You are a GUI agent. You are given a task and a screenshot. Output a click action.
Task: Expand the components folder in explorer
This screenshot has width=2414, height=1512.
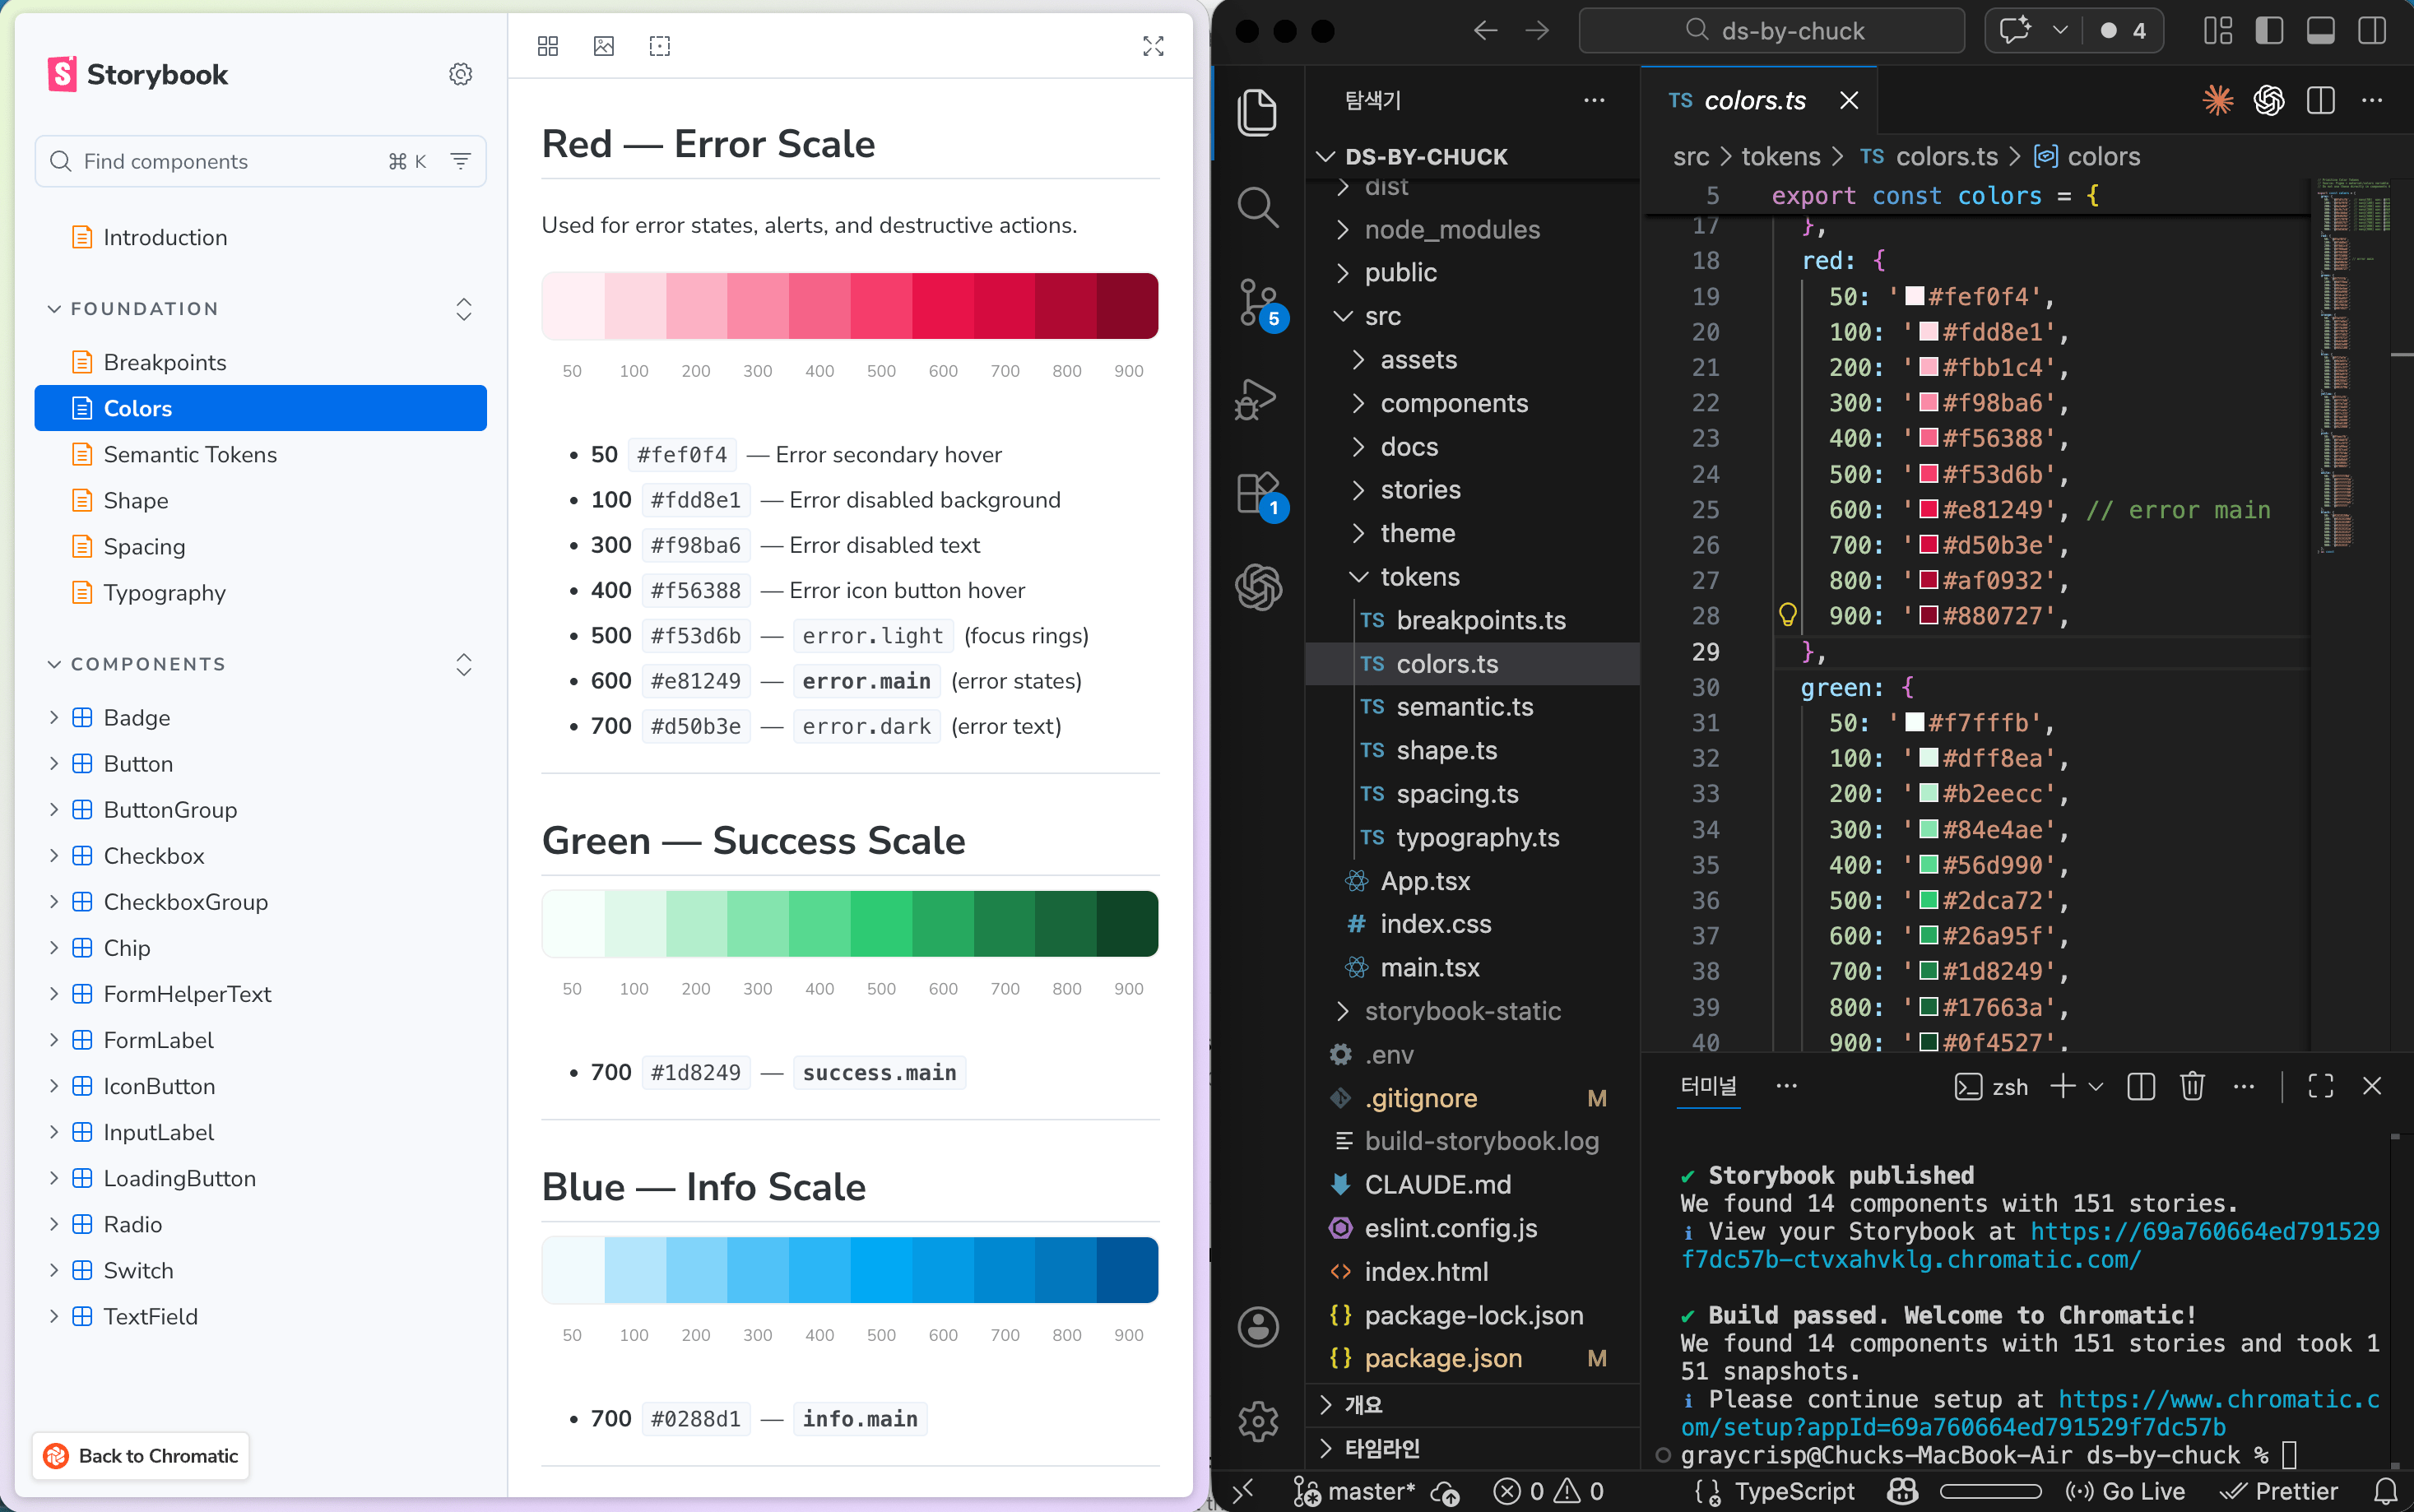click(x=1454, y=403)
